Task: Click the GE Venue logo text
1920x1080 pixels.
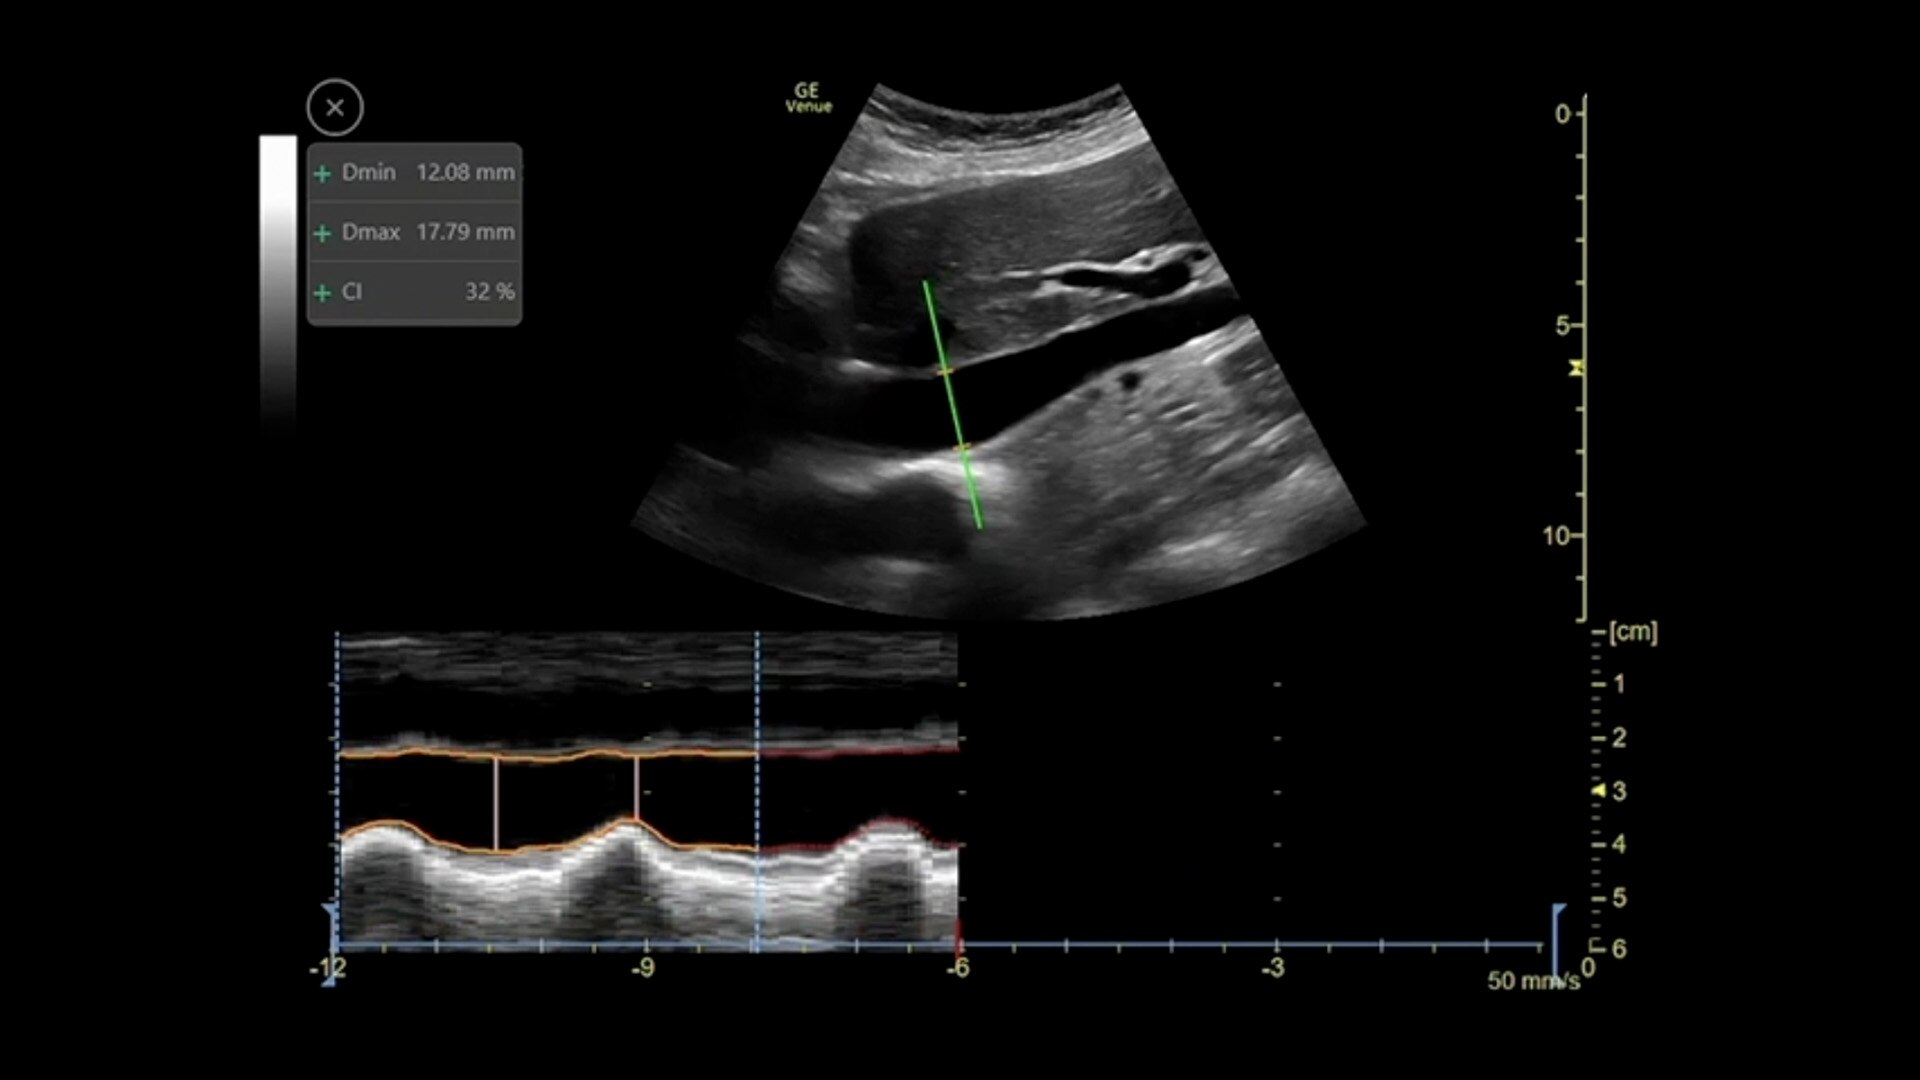Action: pos(808,98)
